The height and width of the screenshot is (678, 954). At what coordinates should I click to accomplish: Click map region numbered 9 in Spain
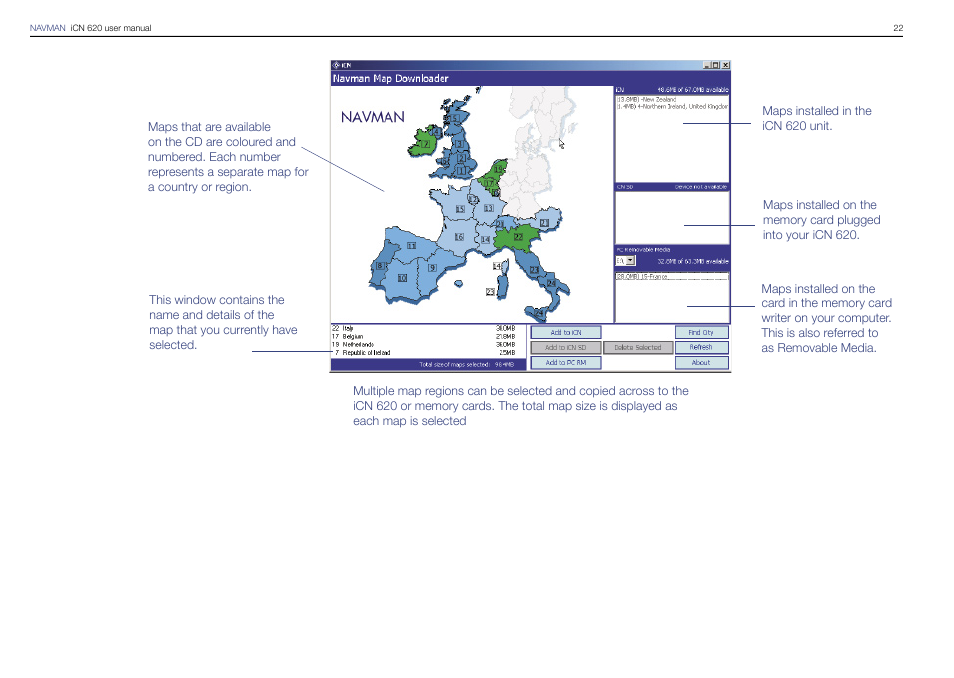click(432, 268)
